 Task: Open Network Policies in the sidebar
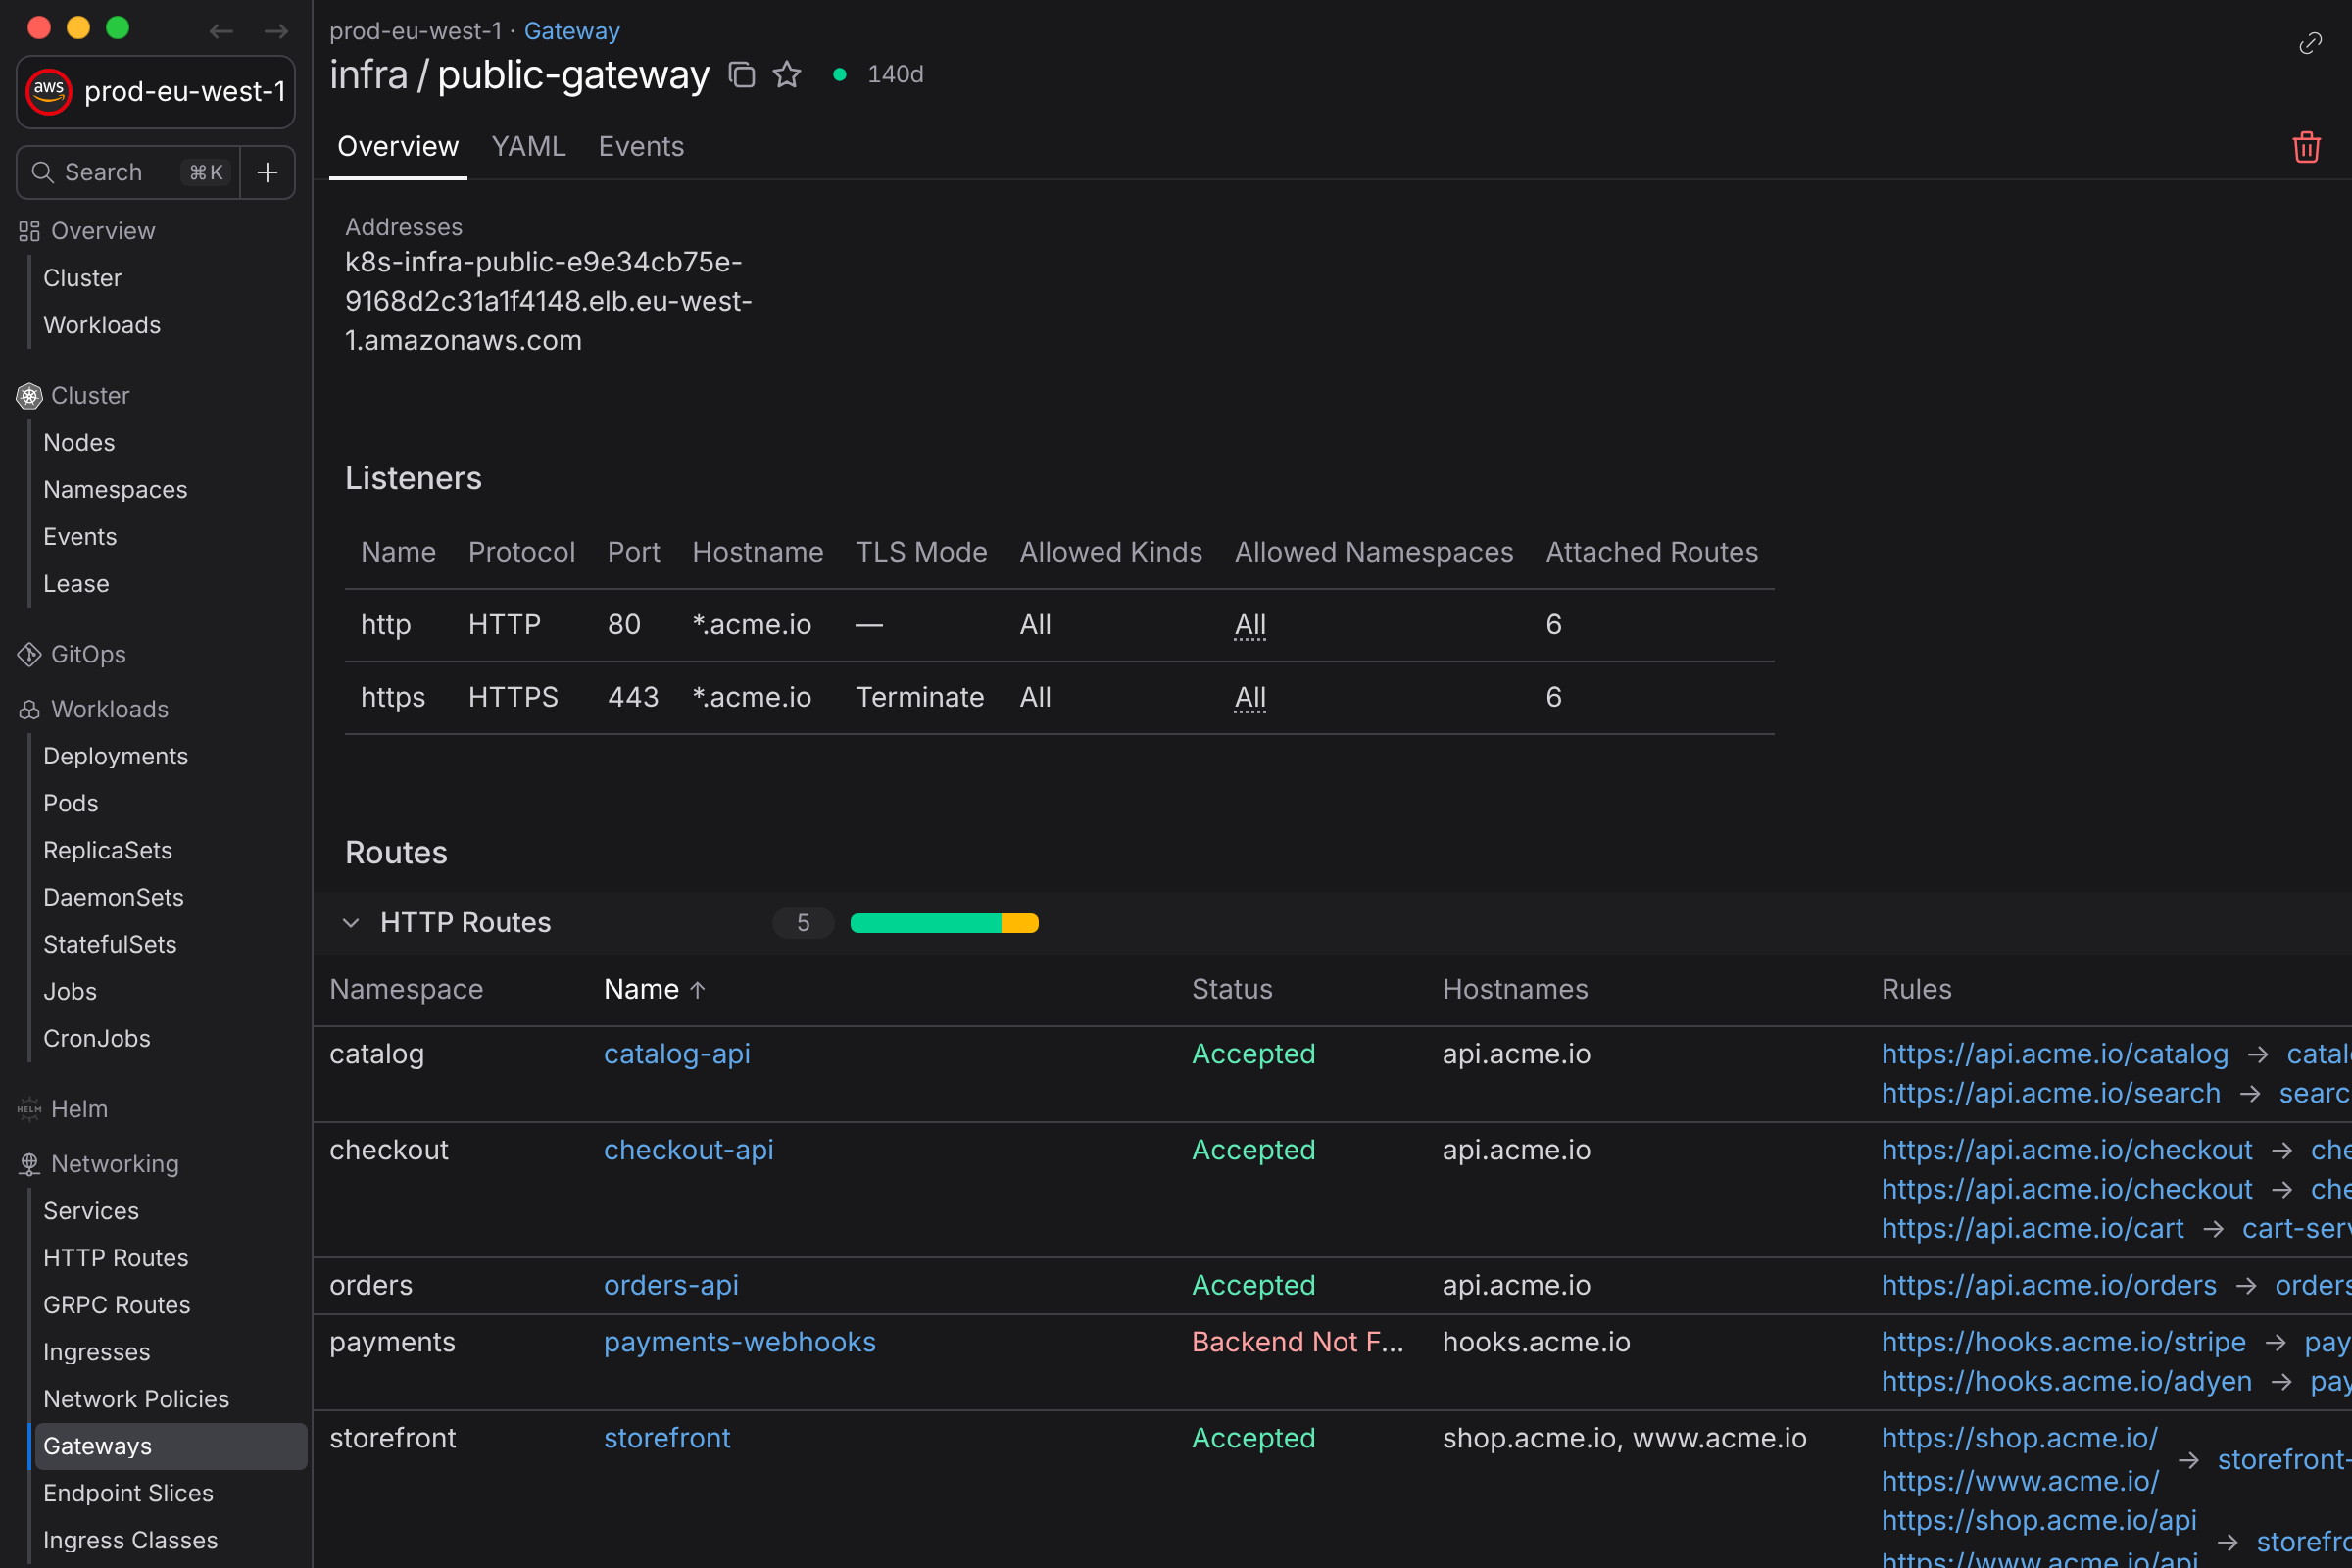[136, 1399]
